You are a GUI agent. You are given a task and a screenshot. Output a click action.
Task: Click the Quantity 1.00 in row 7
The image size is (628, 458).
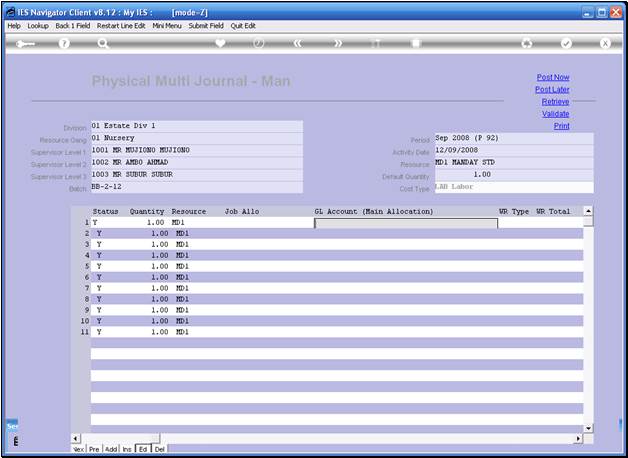(x=159, y=288)
